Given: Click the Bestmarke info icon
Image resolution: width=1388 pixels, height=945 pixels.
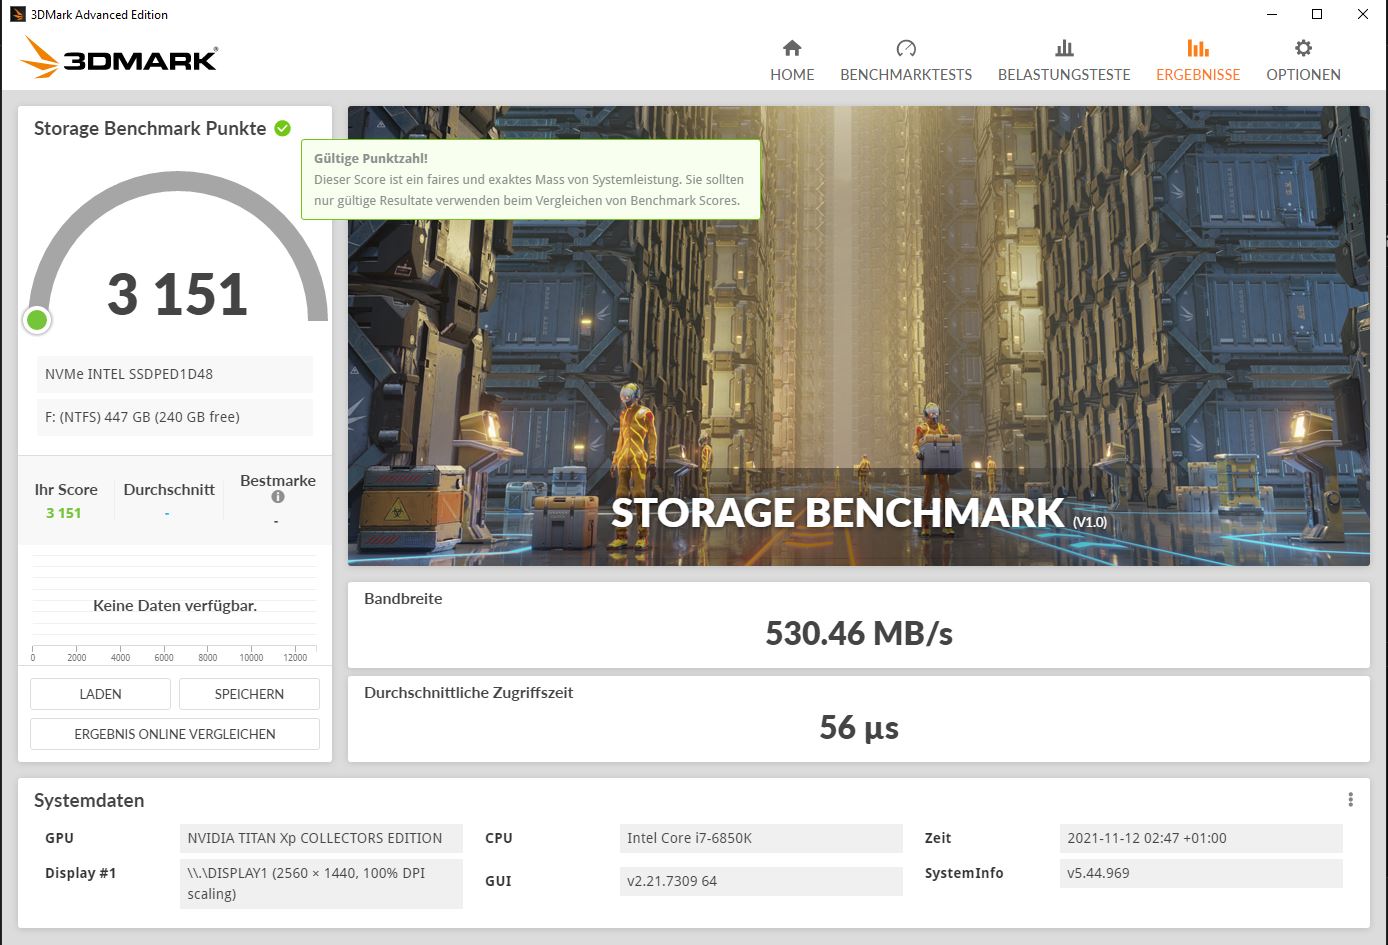Looking at the screenshot, I should (278, 497).
